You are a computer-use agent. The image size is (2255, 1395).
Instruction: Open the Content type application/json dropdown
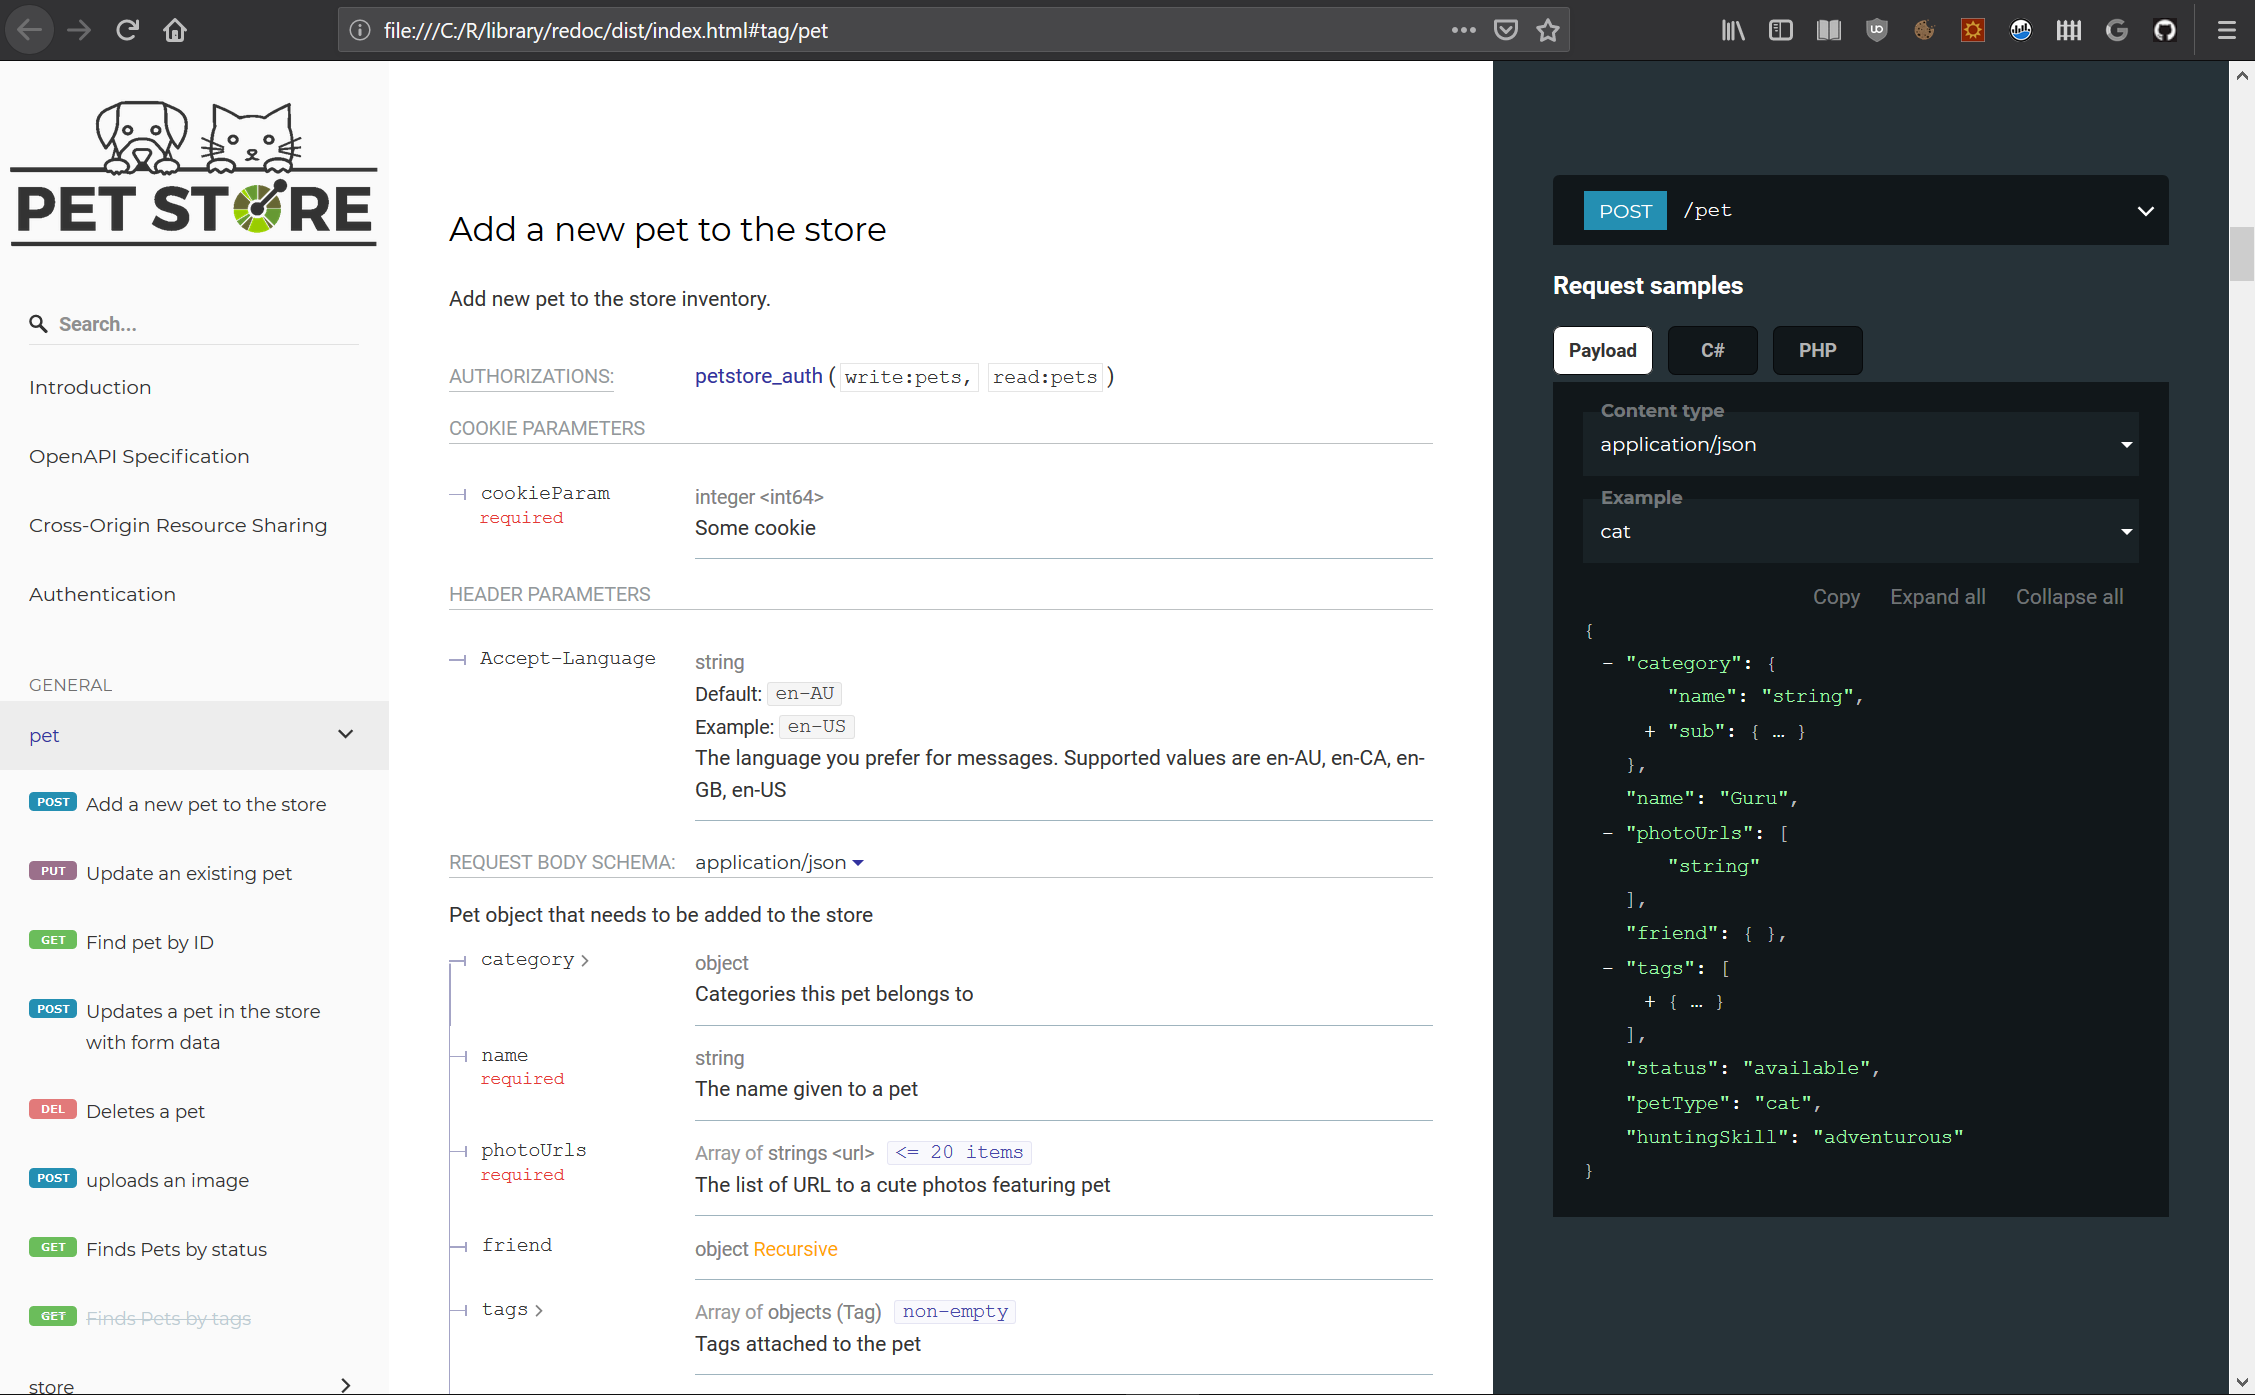pyautogui.click(x=1860, y=445)
